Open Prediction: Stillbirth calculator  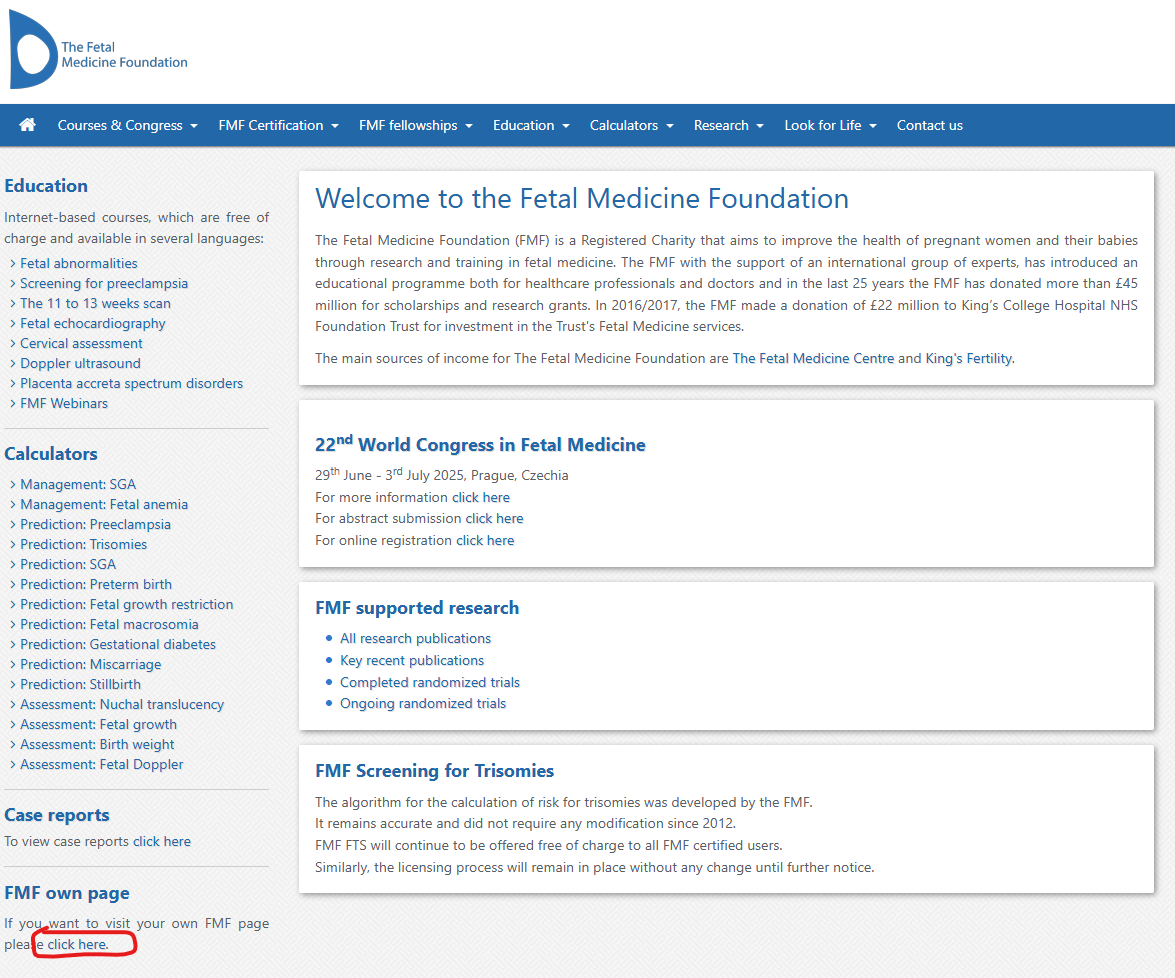click(x=80, y=684)
